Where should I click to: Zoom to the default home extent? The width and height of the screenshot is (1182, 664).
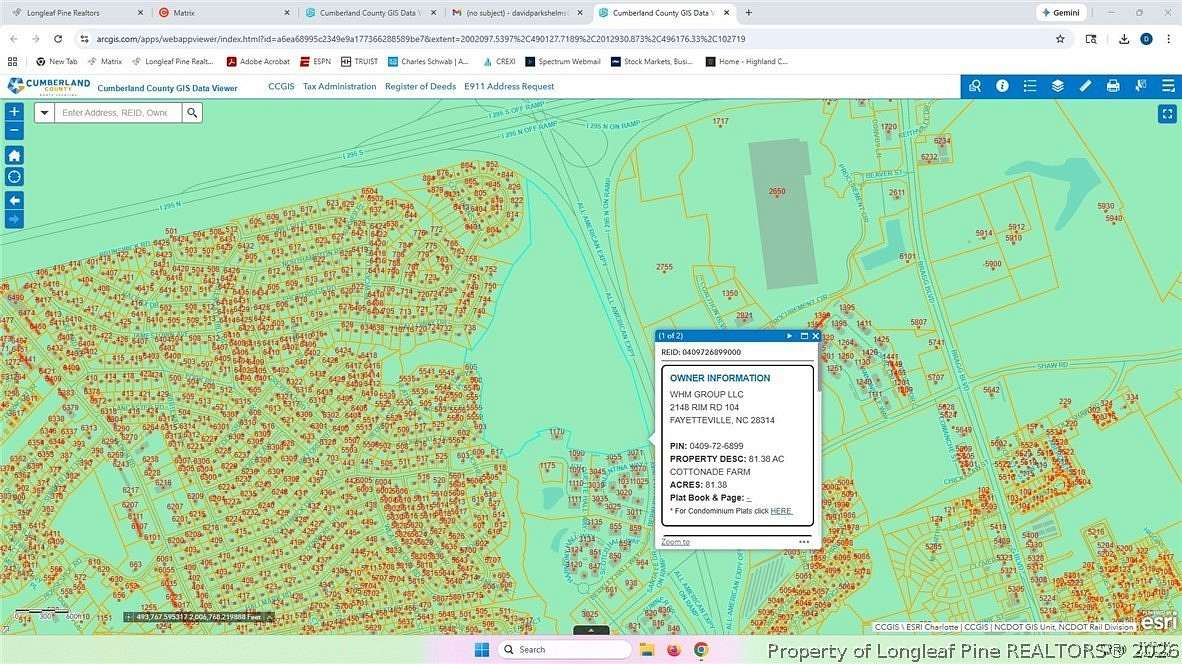(x=13, y=155)
